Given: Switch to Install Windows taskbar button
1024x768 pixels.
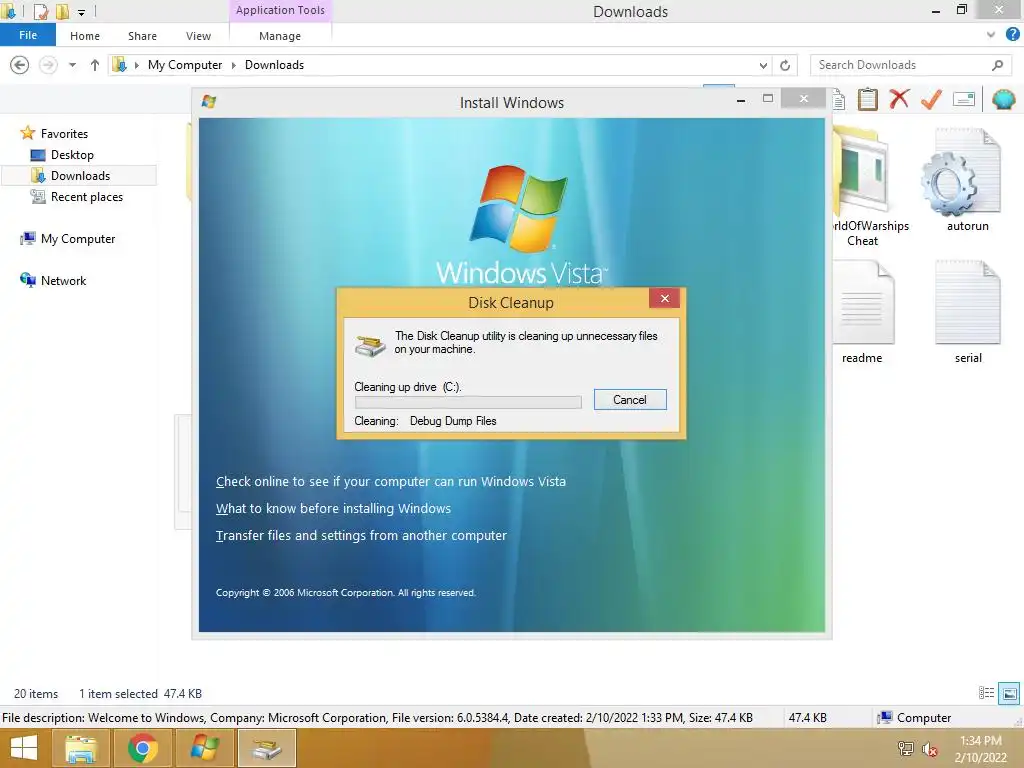Looking at the screenshot, I should click(204, 748).
